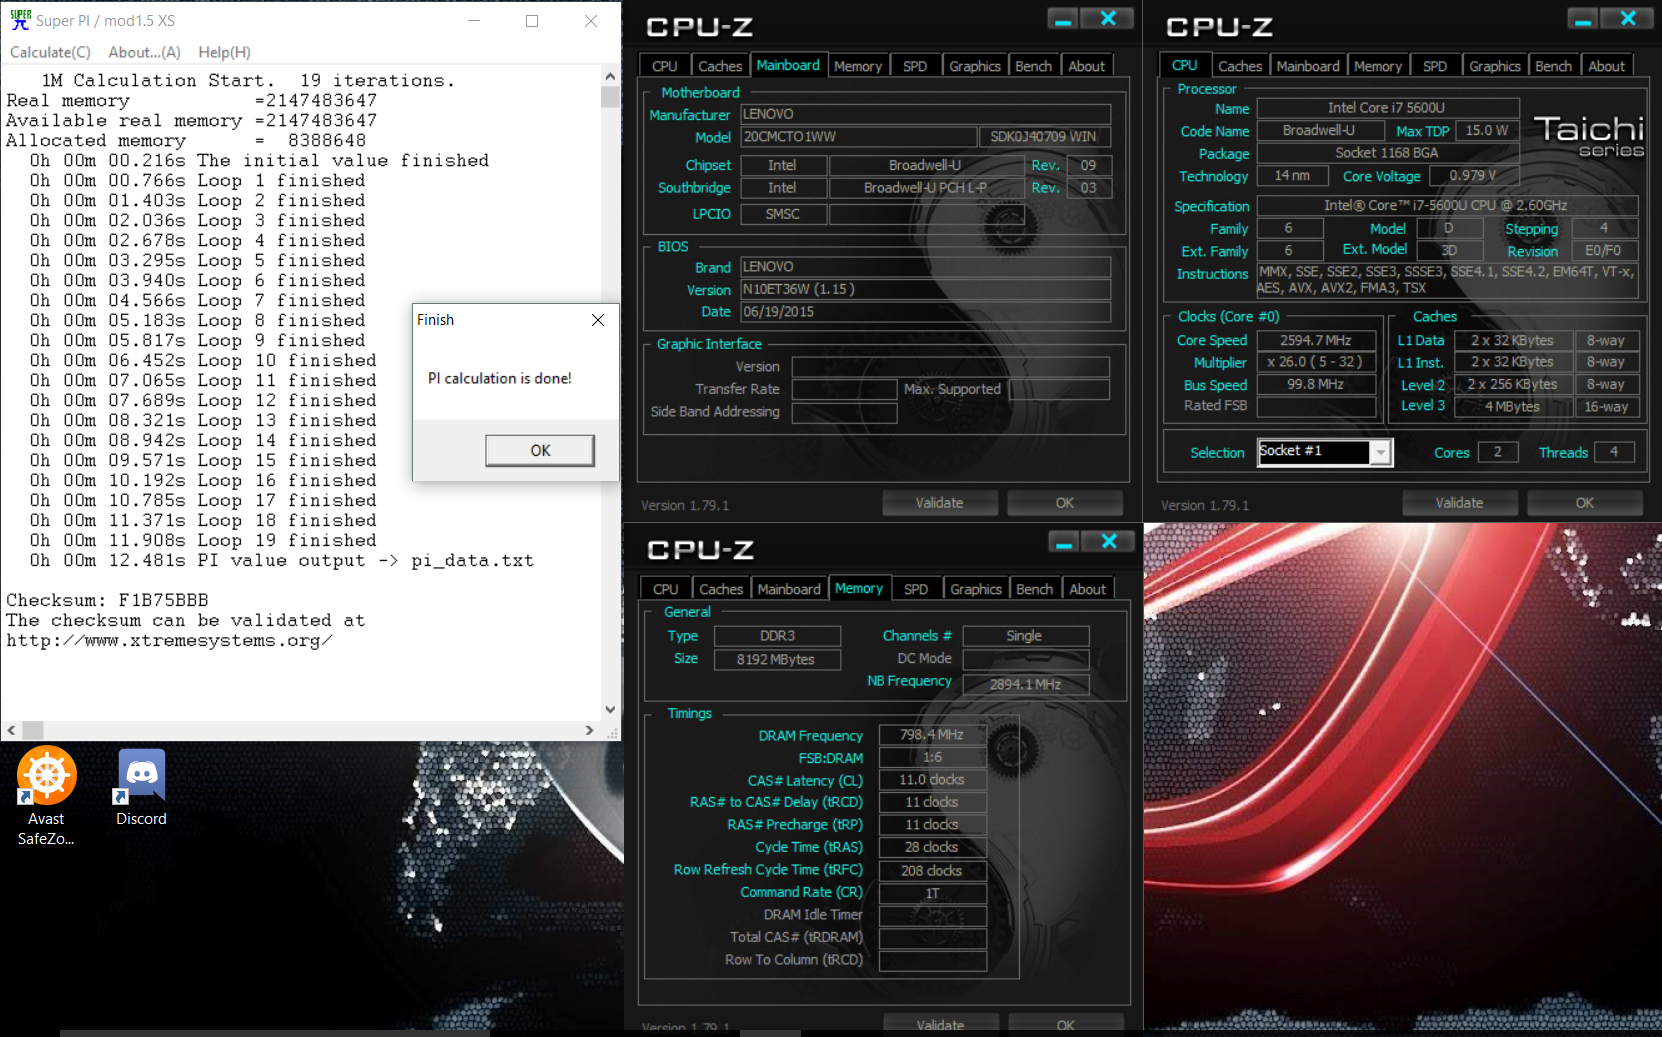Viewport: 1662px width, 1037px height.
Task: Switch to About tab in the Memory CPU-Z window
Action: [x=1088, y=589]
